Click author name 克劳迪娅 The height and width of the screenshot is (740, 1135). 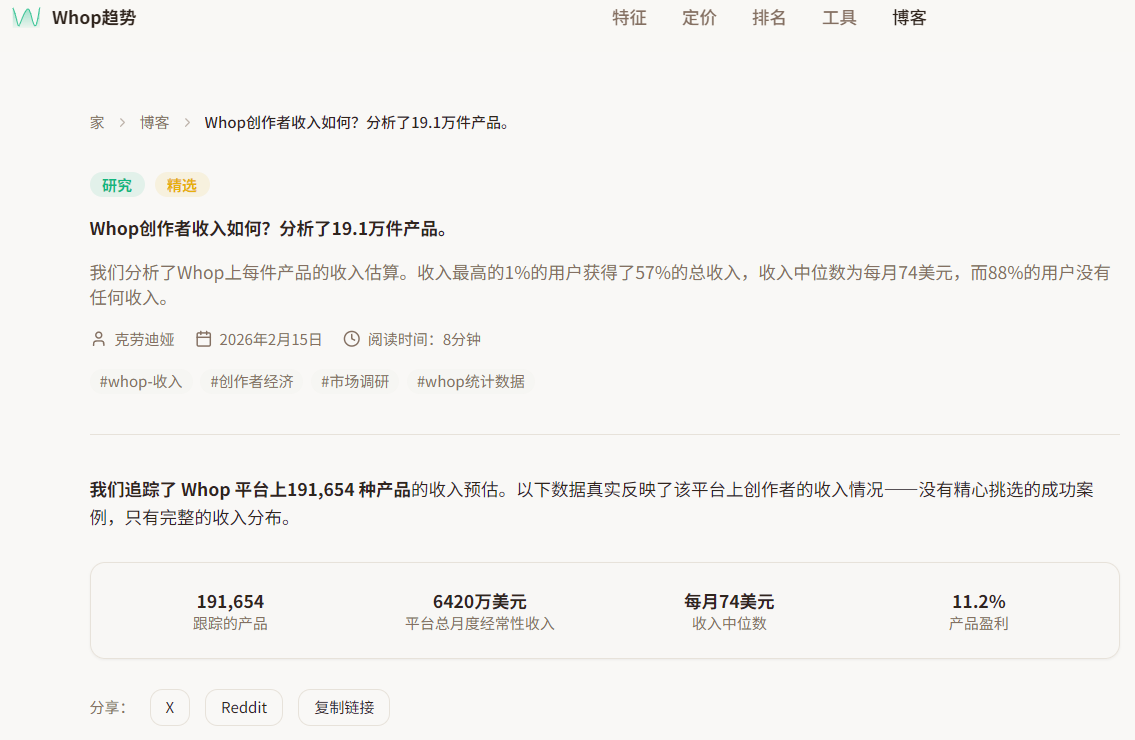(144, 340)
